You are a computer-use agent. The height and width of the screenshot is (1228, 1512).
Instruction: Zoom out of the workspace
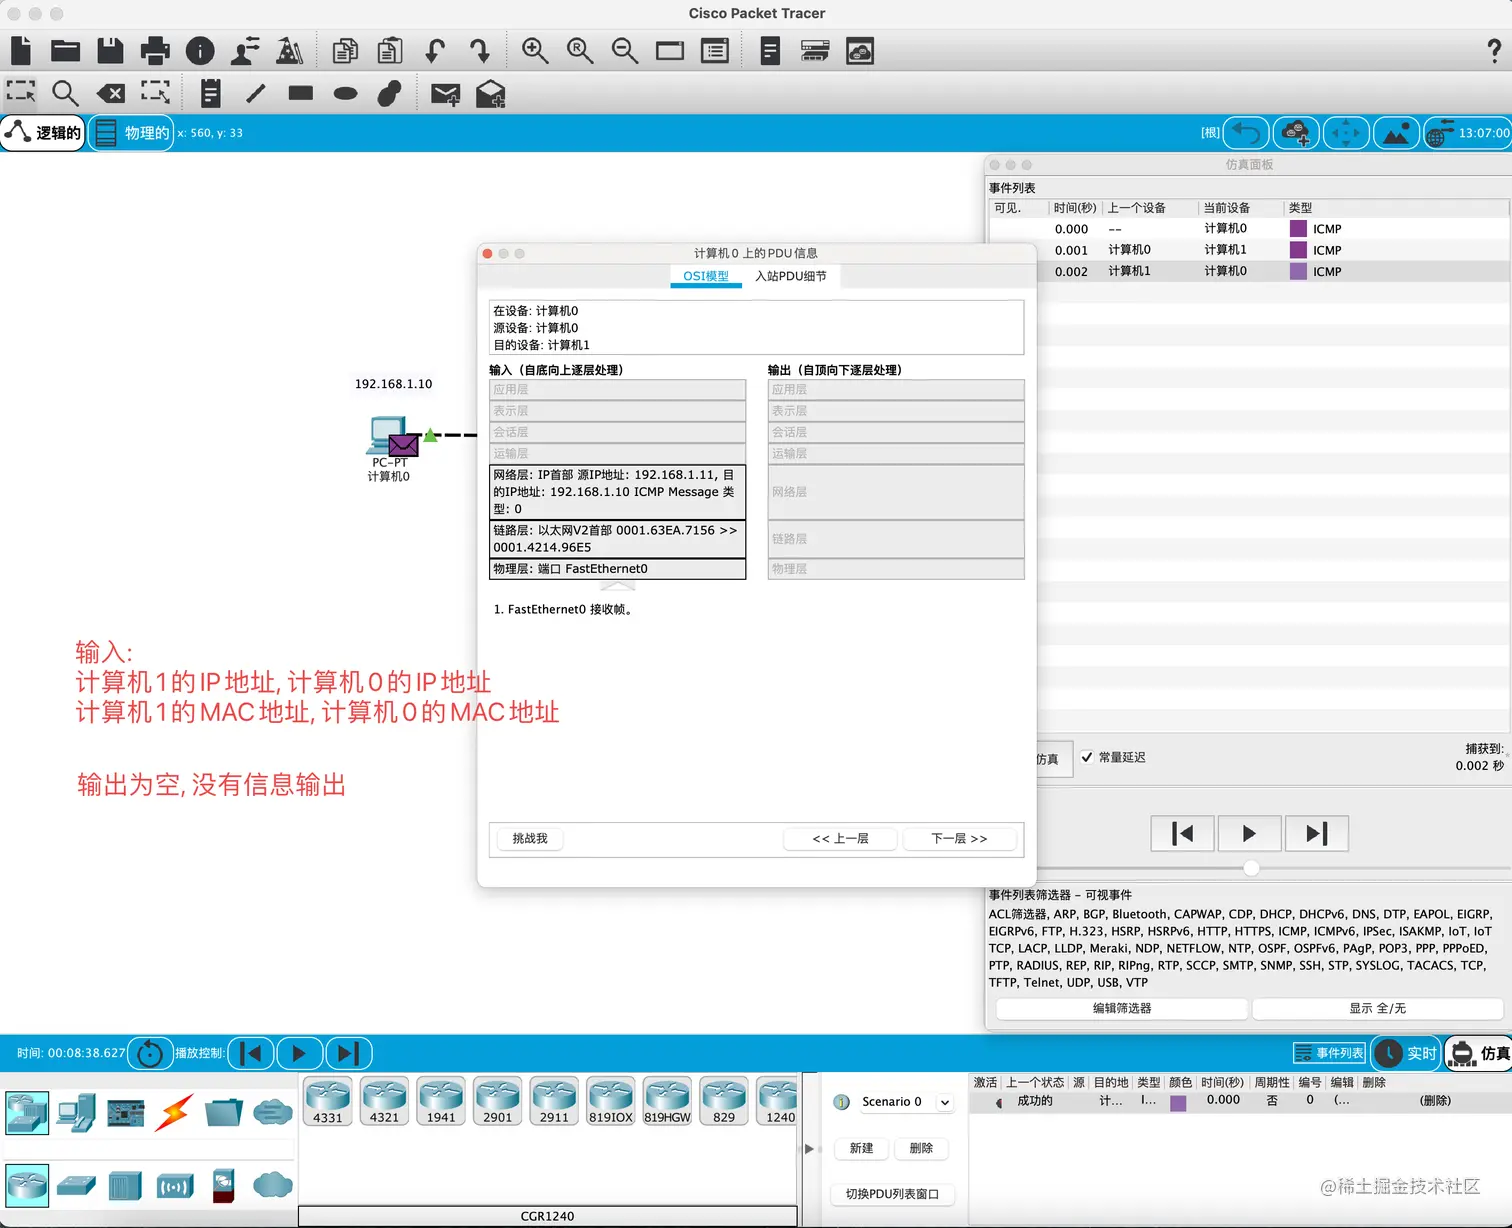pos(625,50)
